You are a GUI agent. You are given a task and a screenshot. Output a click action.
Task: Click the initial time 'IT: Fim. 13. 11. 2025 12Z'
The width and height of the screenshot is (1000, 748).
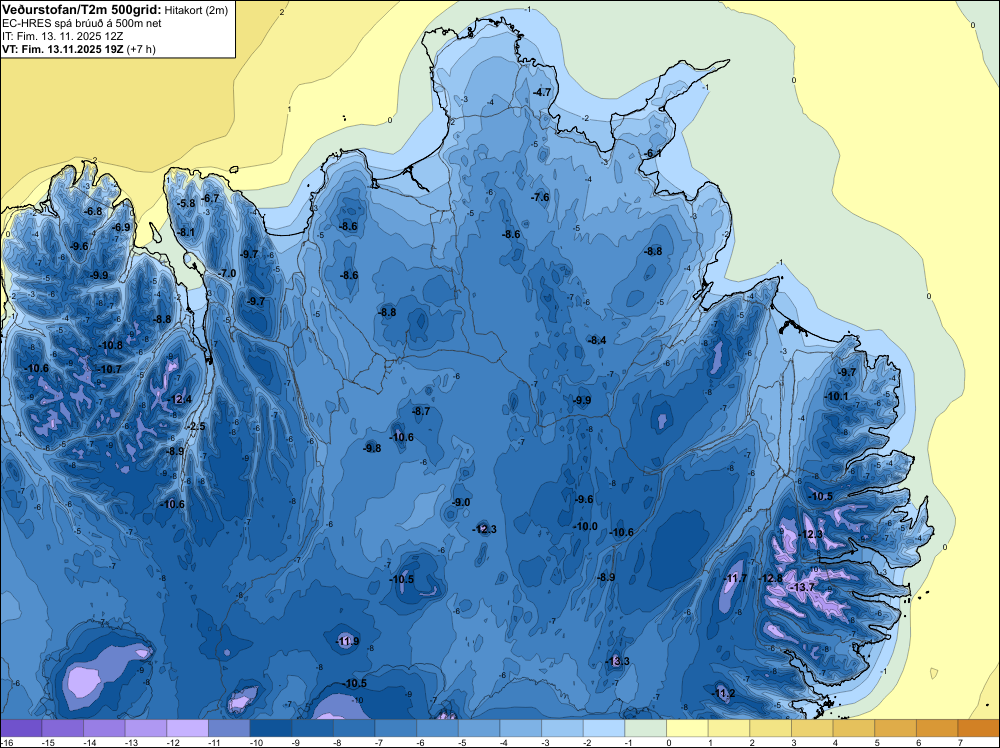coord(62,36)
